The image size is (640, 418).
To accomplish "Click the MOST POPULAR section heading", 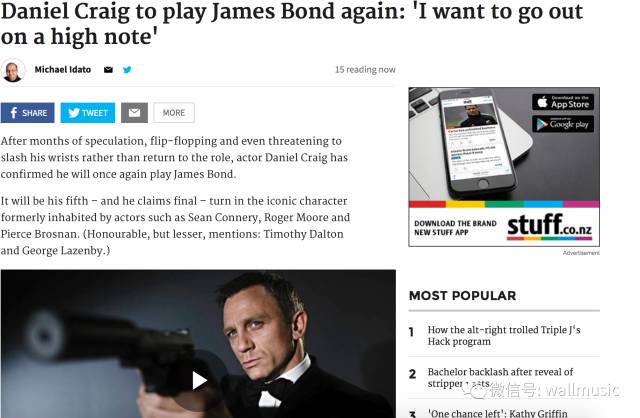I will (x=462, y=296).
